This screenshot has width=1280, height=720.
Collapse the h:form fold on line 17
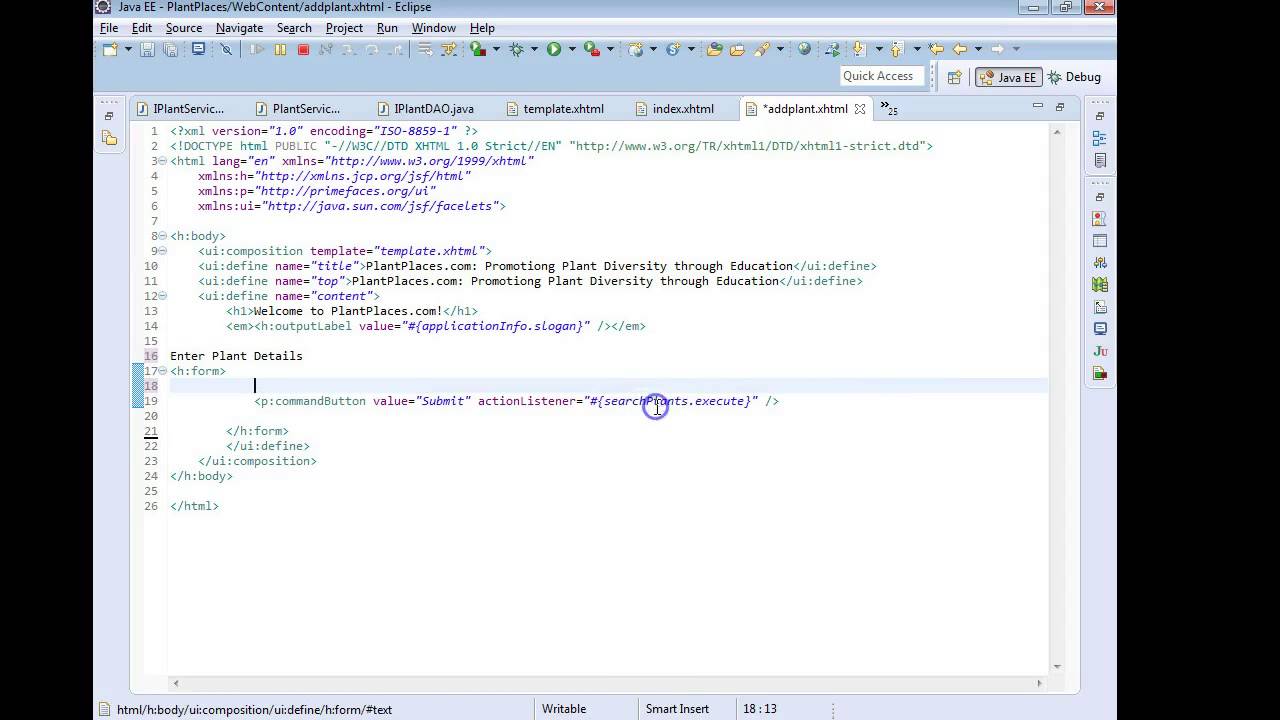pos(163,371)
